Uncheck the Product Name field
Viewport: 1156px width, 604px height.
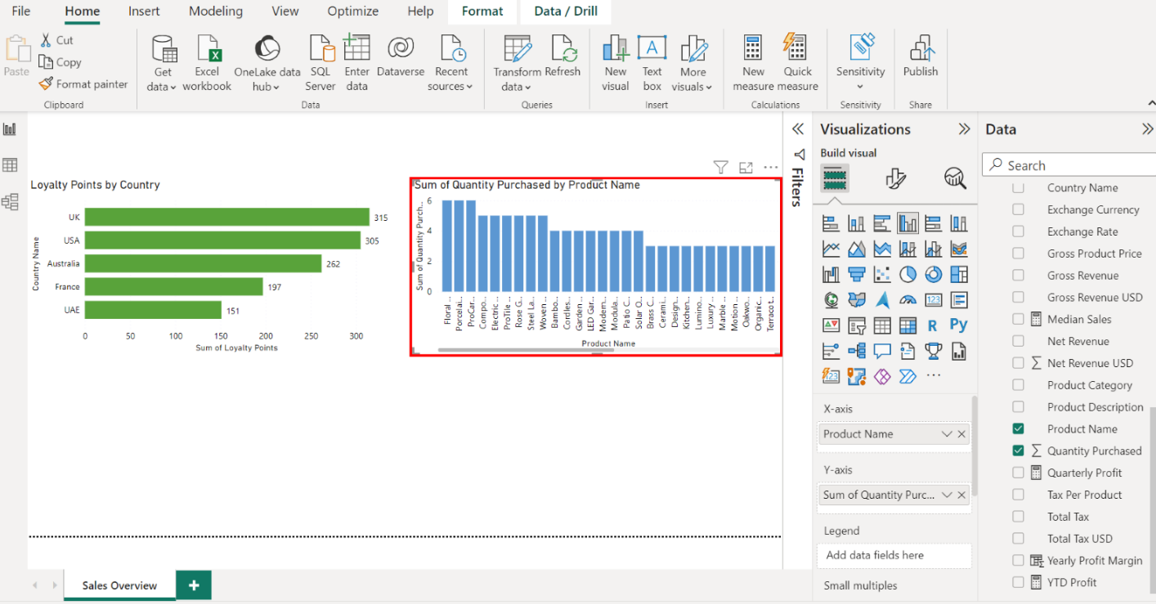pyautogui.click(x=1018, y=429)
